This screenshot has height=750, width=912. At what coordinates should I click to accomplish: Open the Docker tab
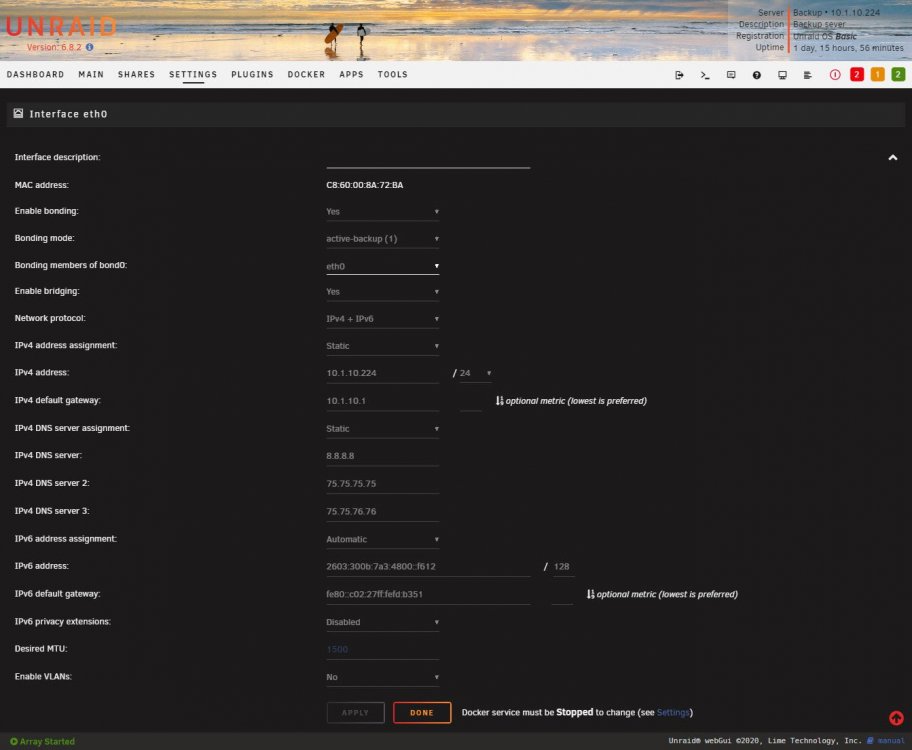307,74
